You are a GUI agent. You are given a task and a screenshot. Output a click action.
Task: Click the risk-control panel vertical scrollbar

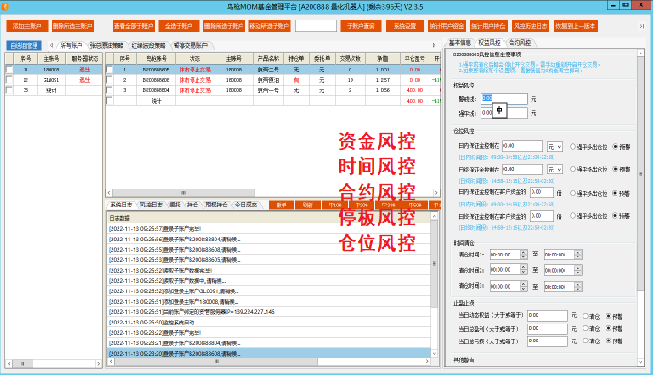pos(641,174)
